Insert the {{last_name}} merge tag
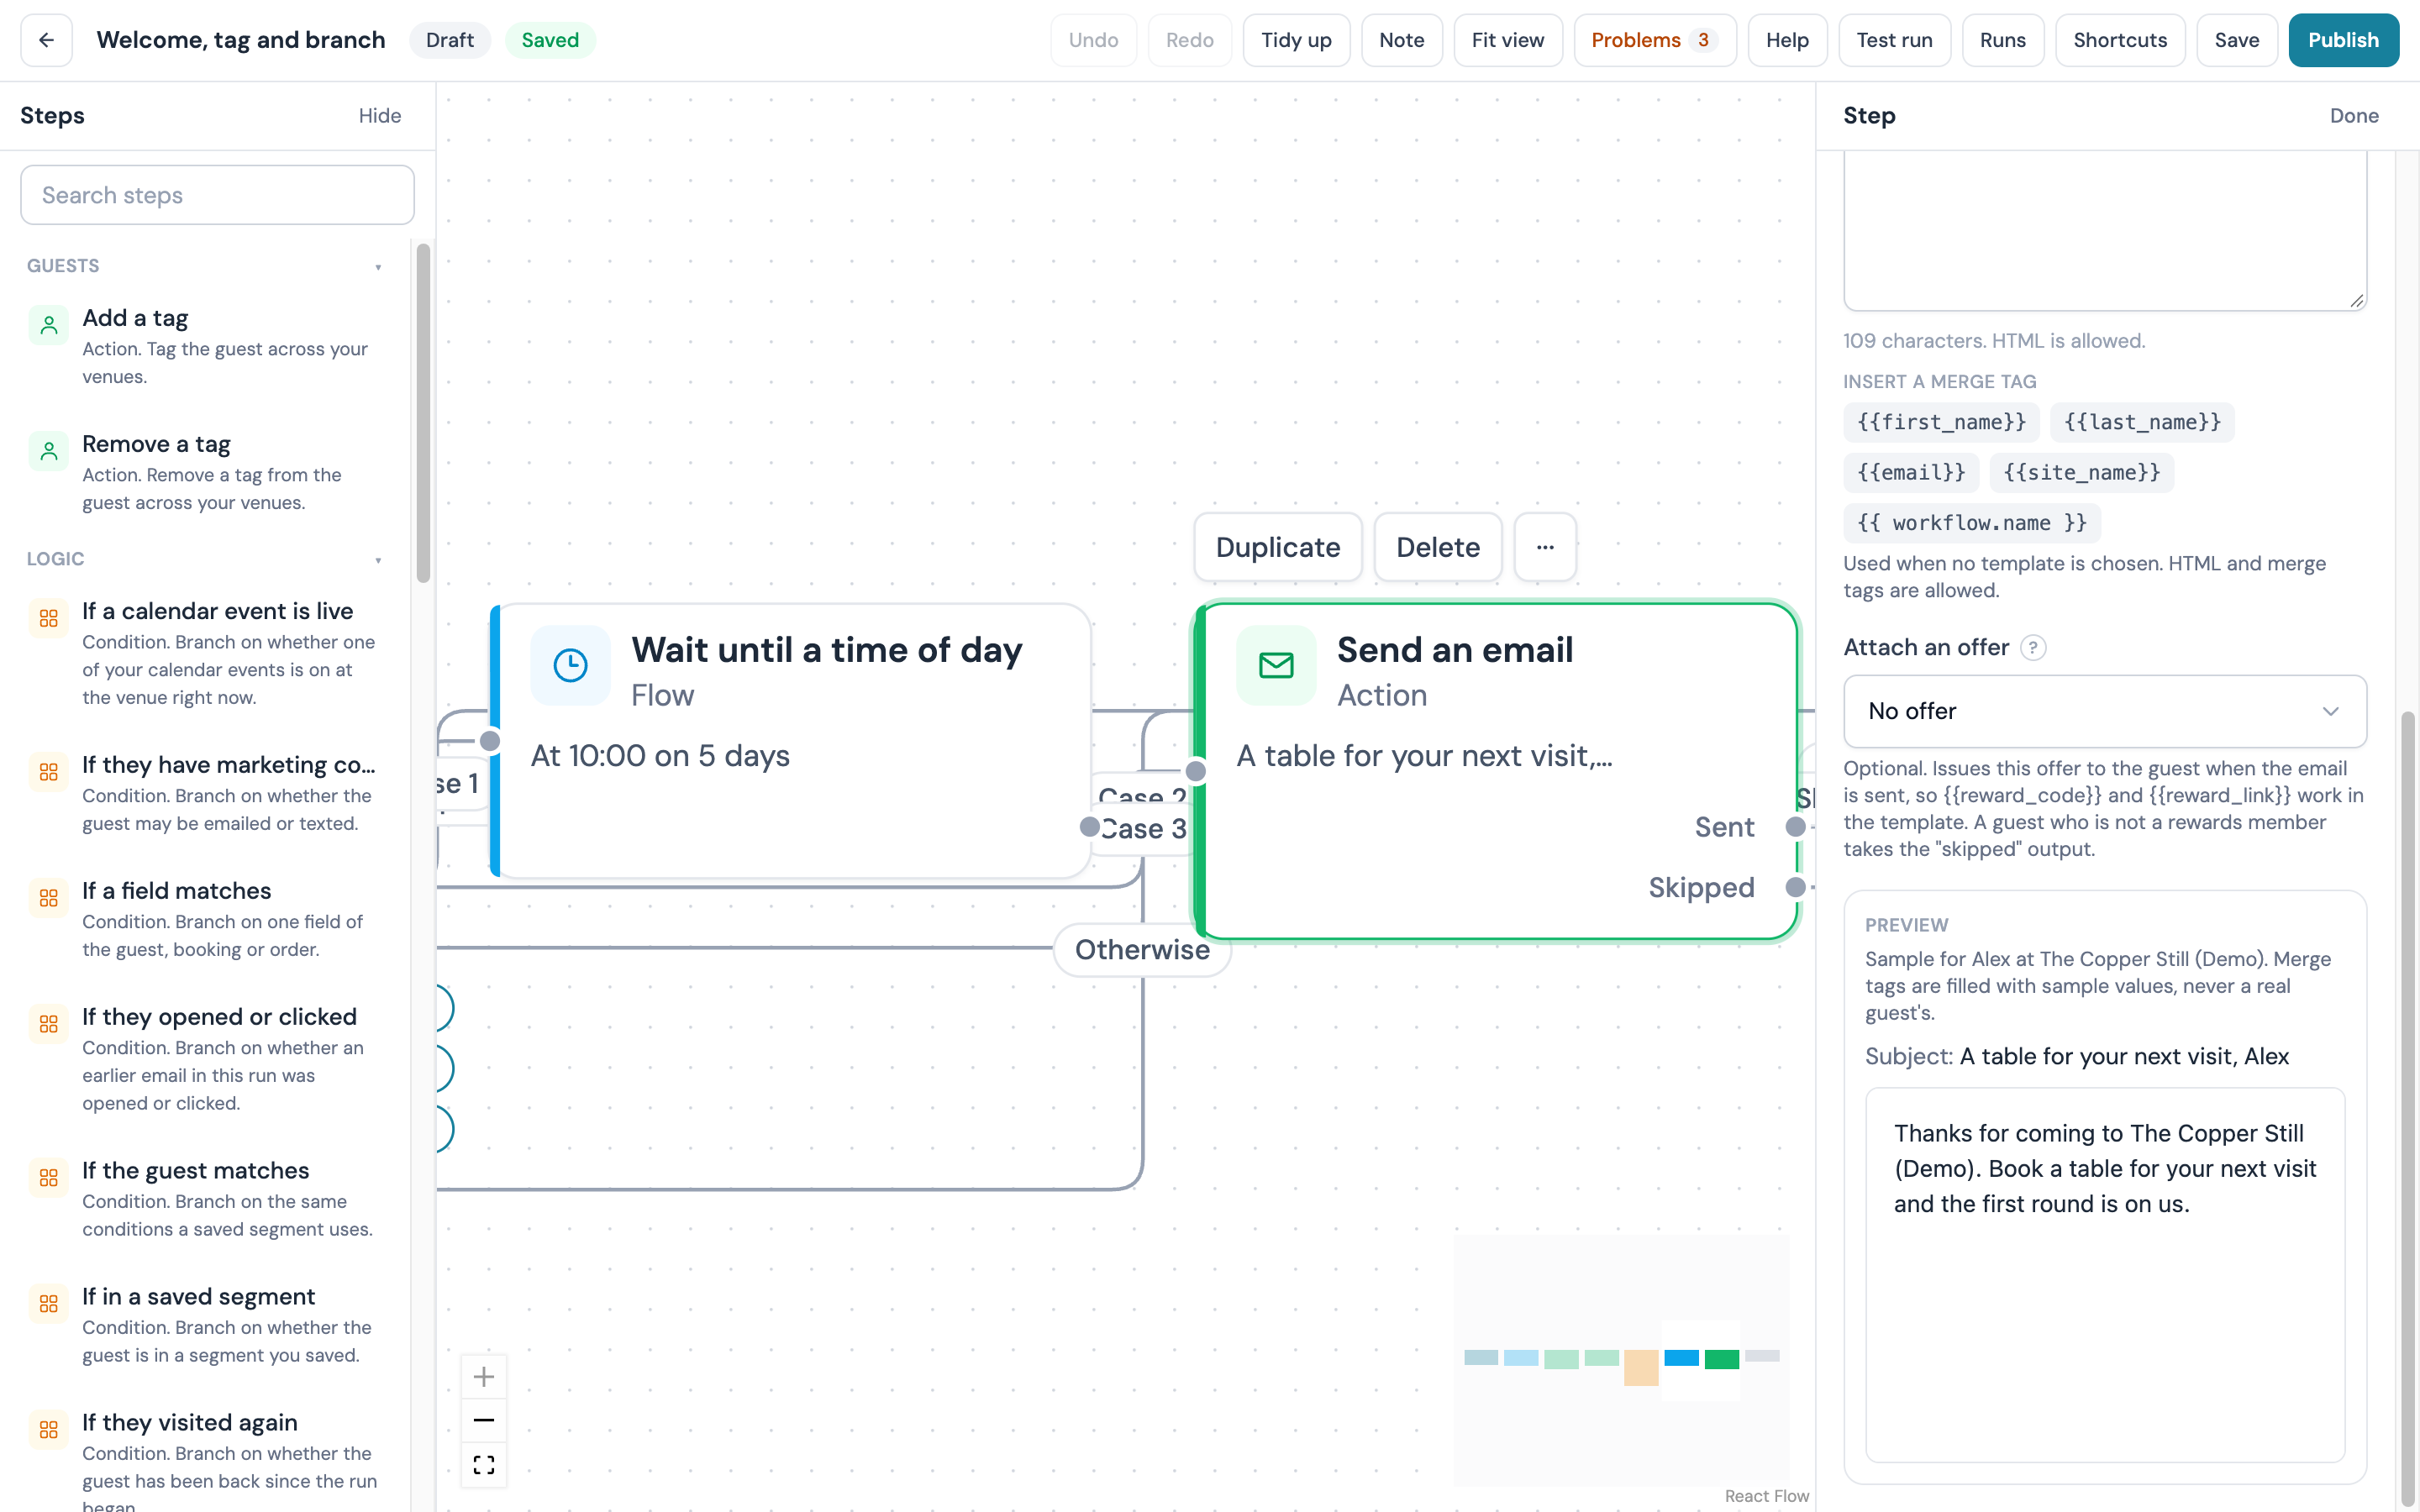This screenshot has height=1512, width=2420. click(2142, 422)
